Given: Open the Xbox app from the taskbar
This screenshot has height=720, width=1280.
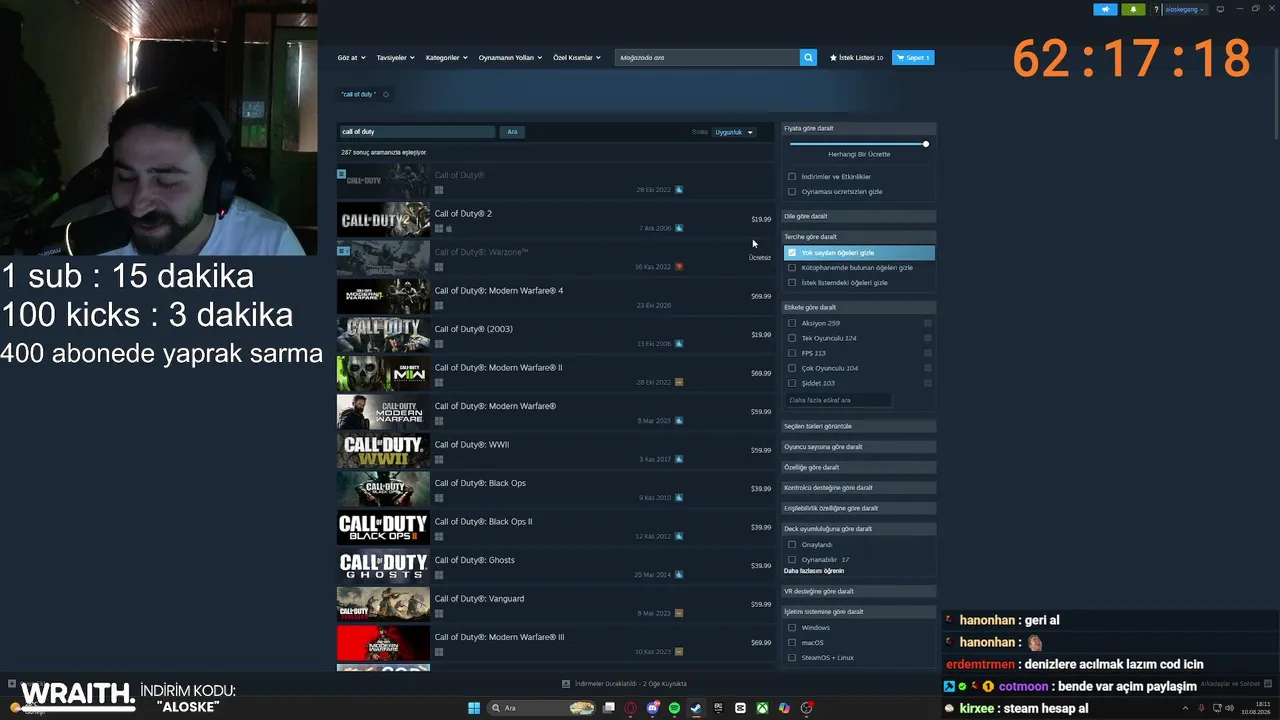Looking at the screenshot, I should click(762, 708).
